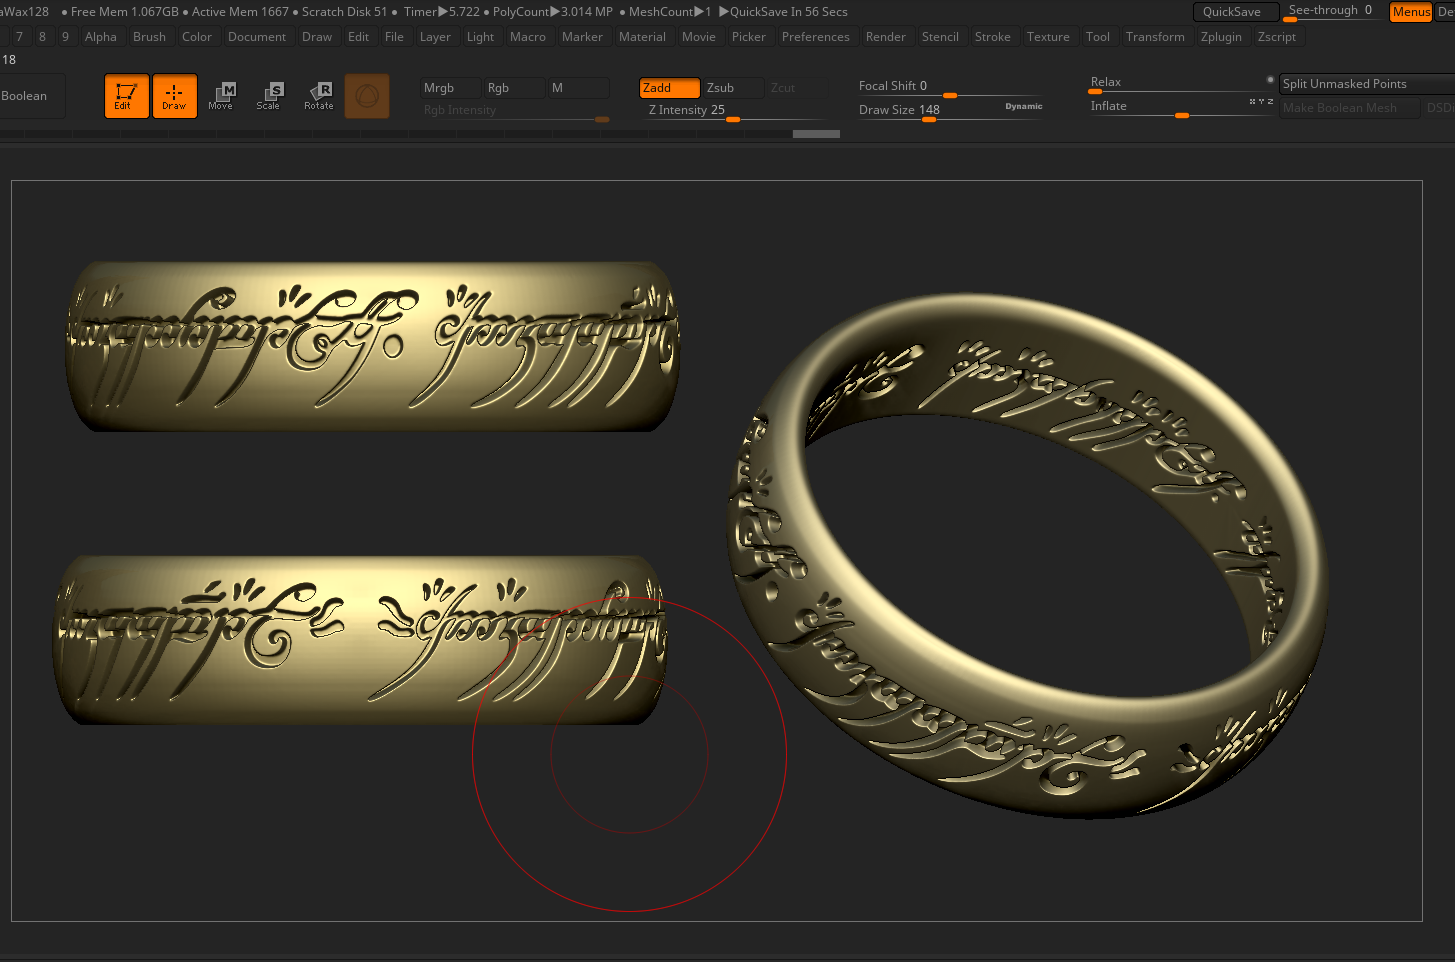Viewport: 1455px width, 962px height.
Task: Activate the Rotate tool
Action: click(x=319, y=96)
